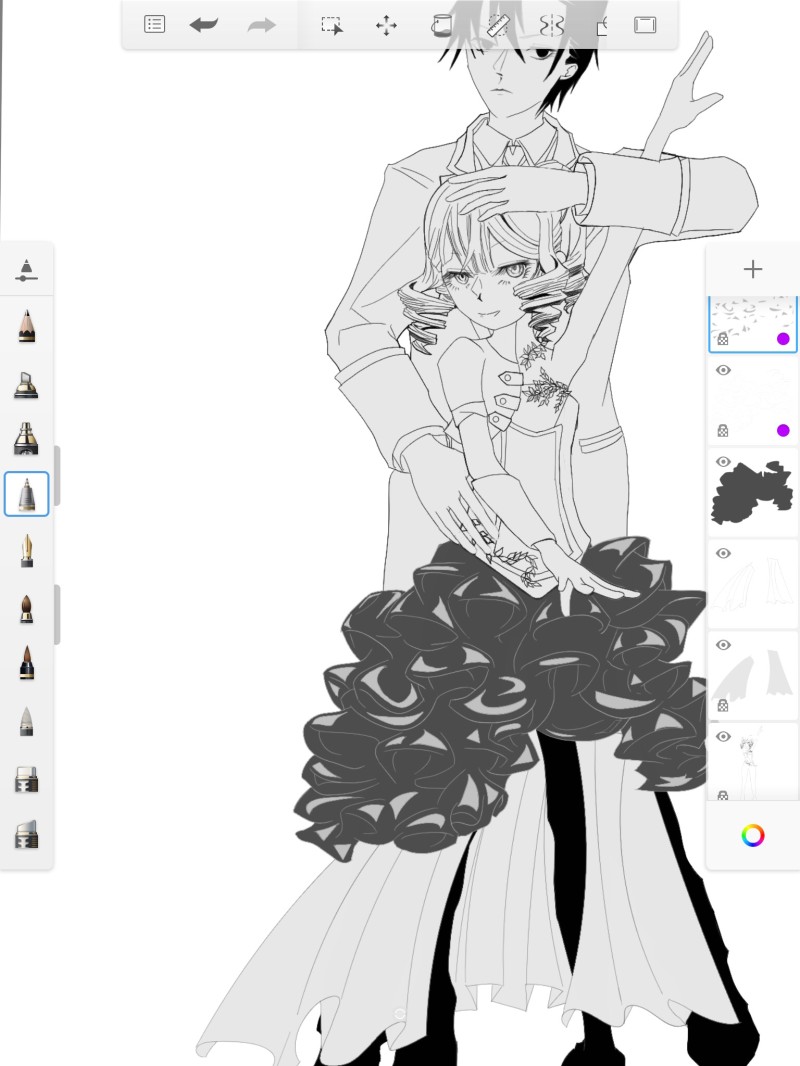The width and height of the screenshot is (800, 1066).
Task: Hide the character sketch layer
Action: 723,737
